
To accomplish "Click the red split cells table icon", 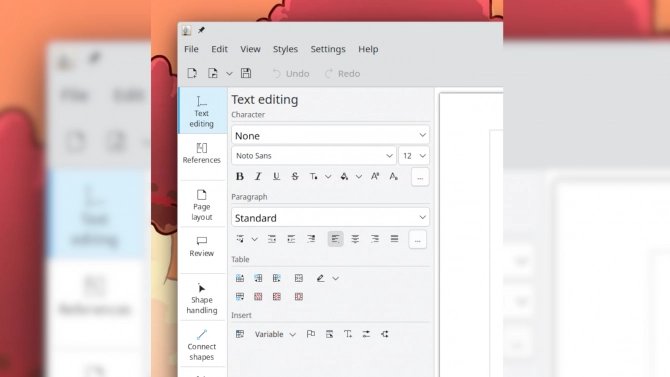I will (x=299, y=297).
